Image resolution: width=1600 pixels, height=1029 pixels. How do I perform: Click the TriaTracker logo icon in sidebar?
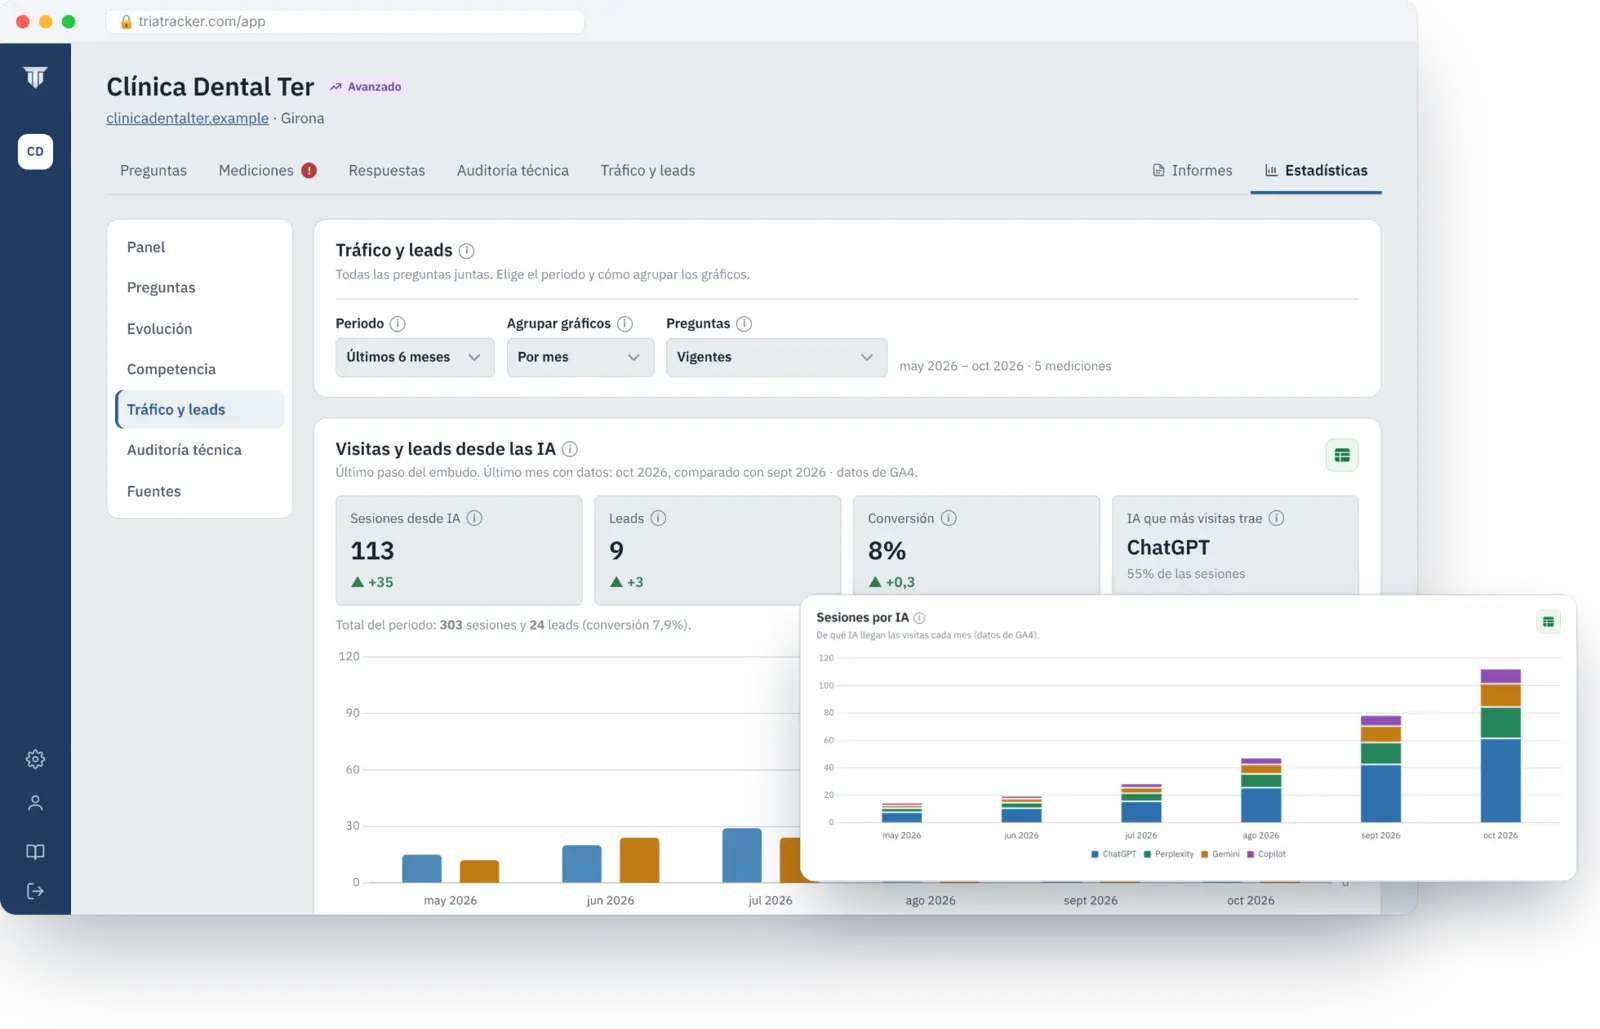pyautogui.click(x=35, y=77)
